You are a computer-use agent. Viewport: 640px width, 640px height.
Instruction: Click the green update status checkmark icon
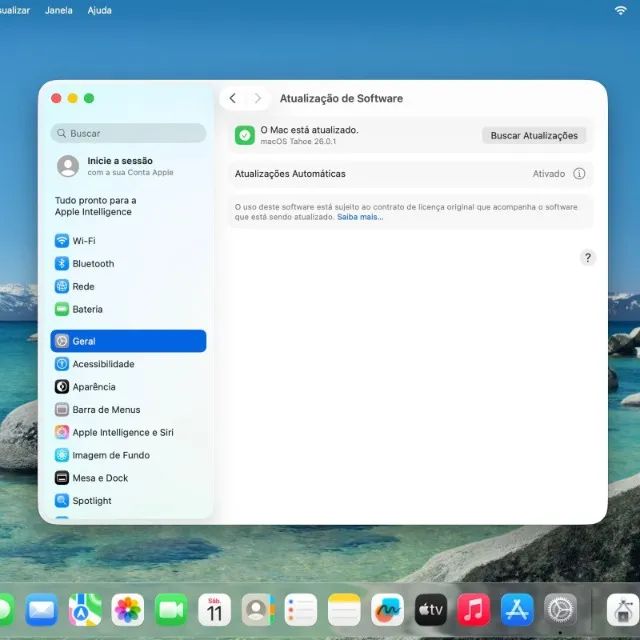[244, 136]
